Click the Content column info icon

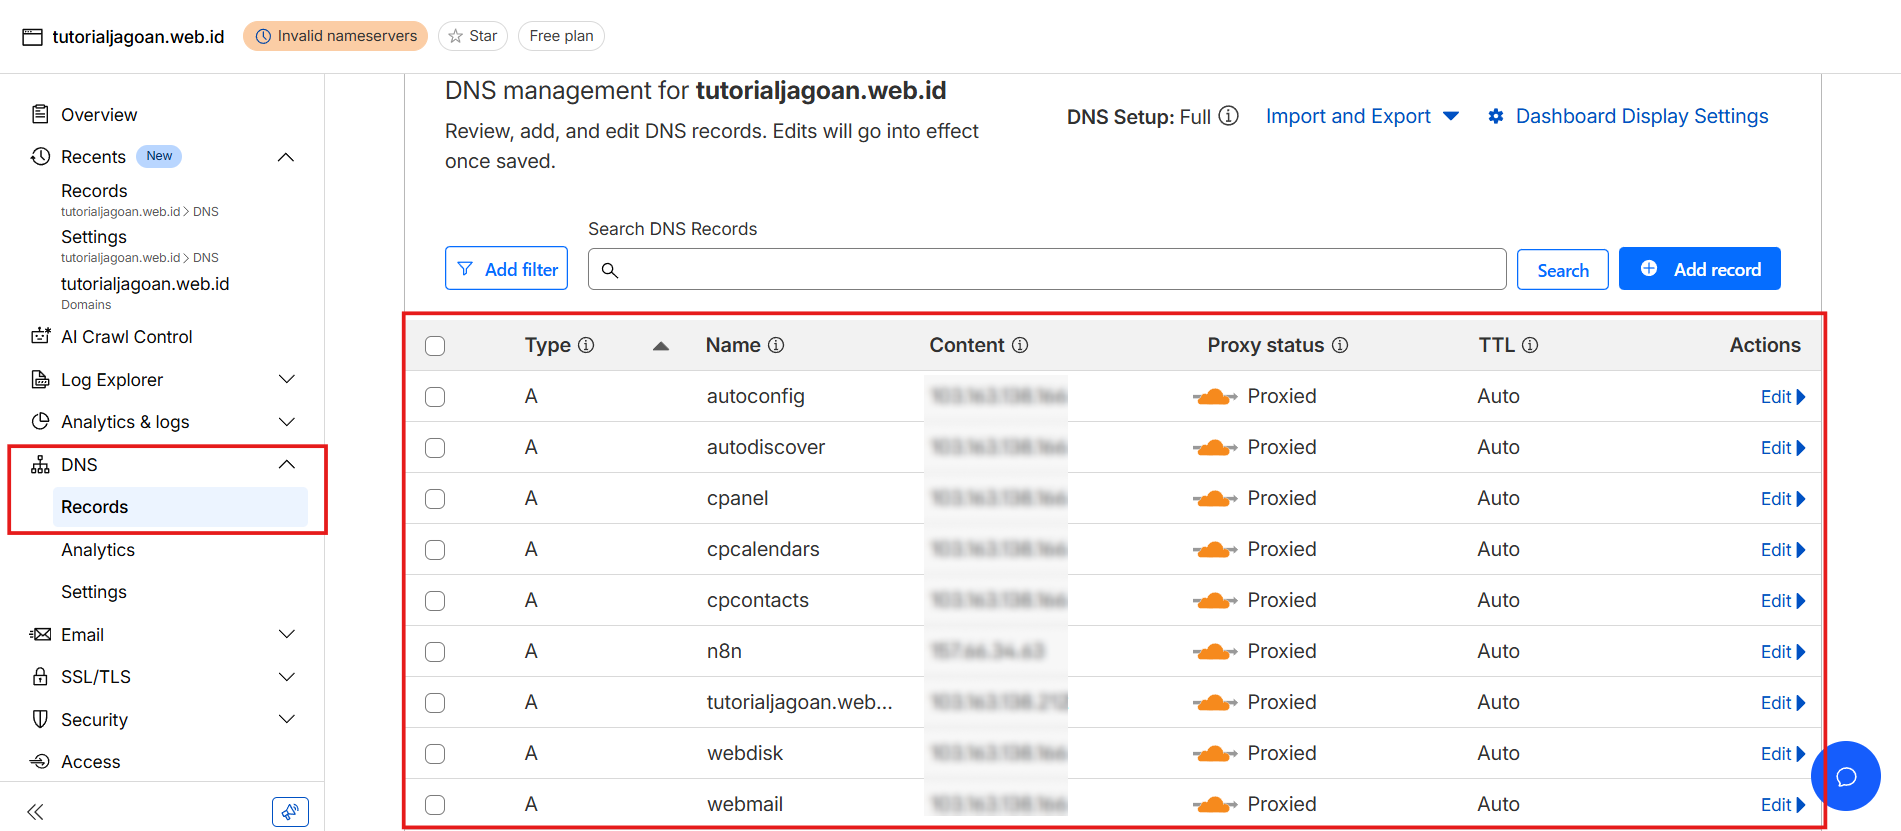[x=1020, y=345]
